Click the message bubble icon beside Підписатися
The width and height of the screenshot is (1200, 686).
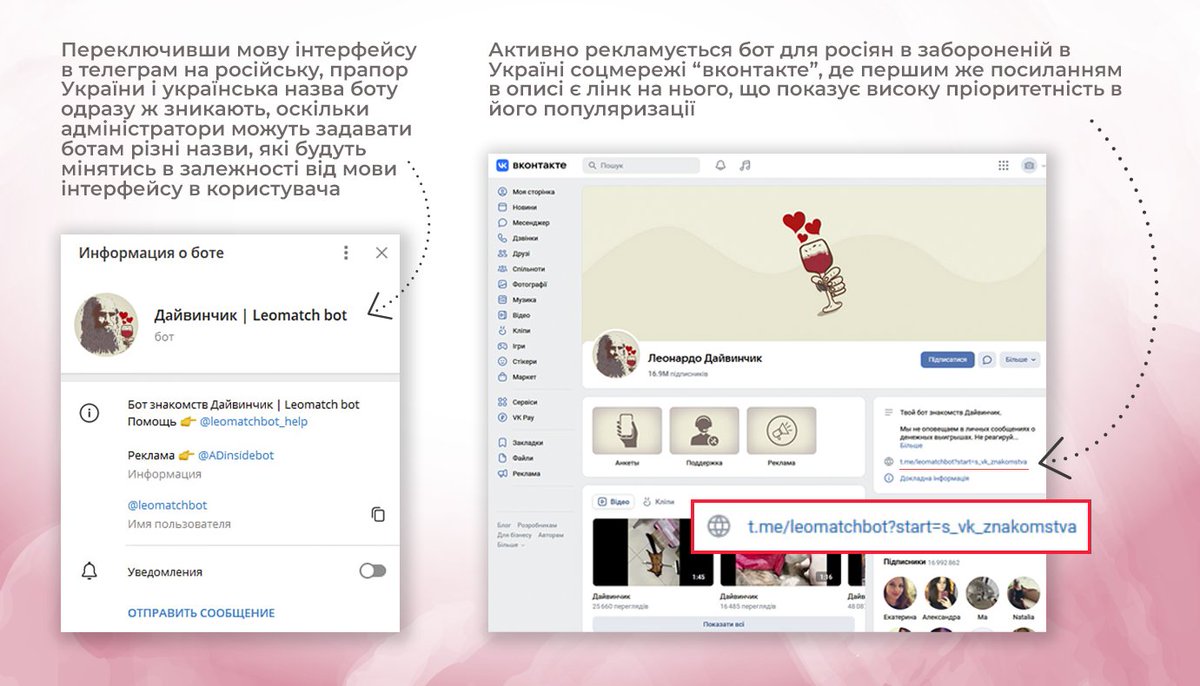988,359
